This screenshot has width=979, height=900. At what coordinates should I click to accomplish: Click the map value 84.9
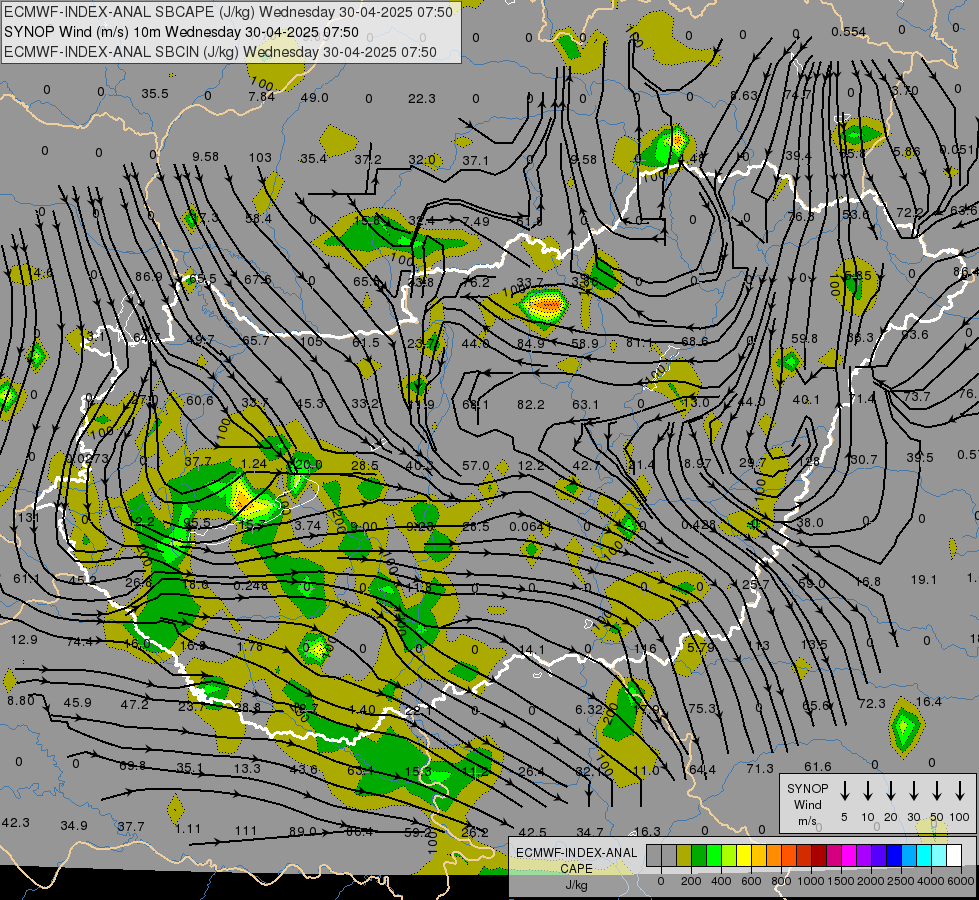tap(531, 344)
